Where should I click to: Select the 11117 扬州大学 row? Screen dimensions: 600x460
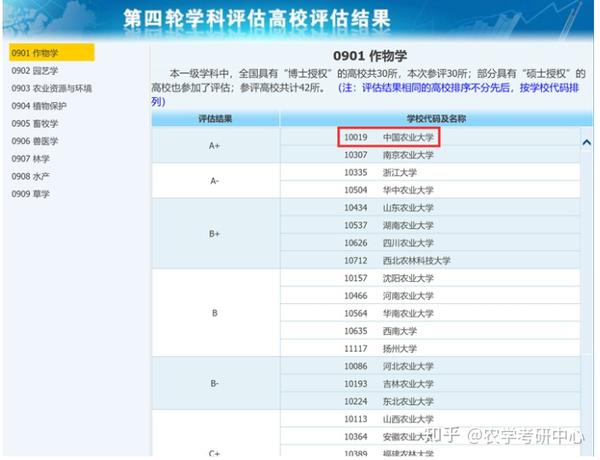click(430, 348)
